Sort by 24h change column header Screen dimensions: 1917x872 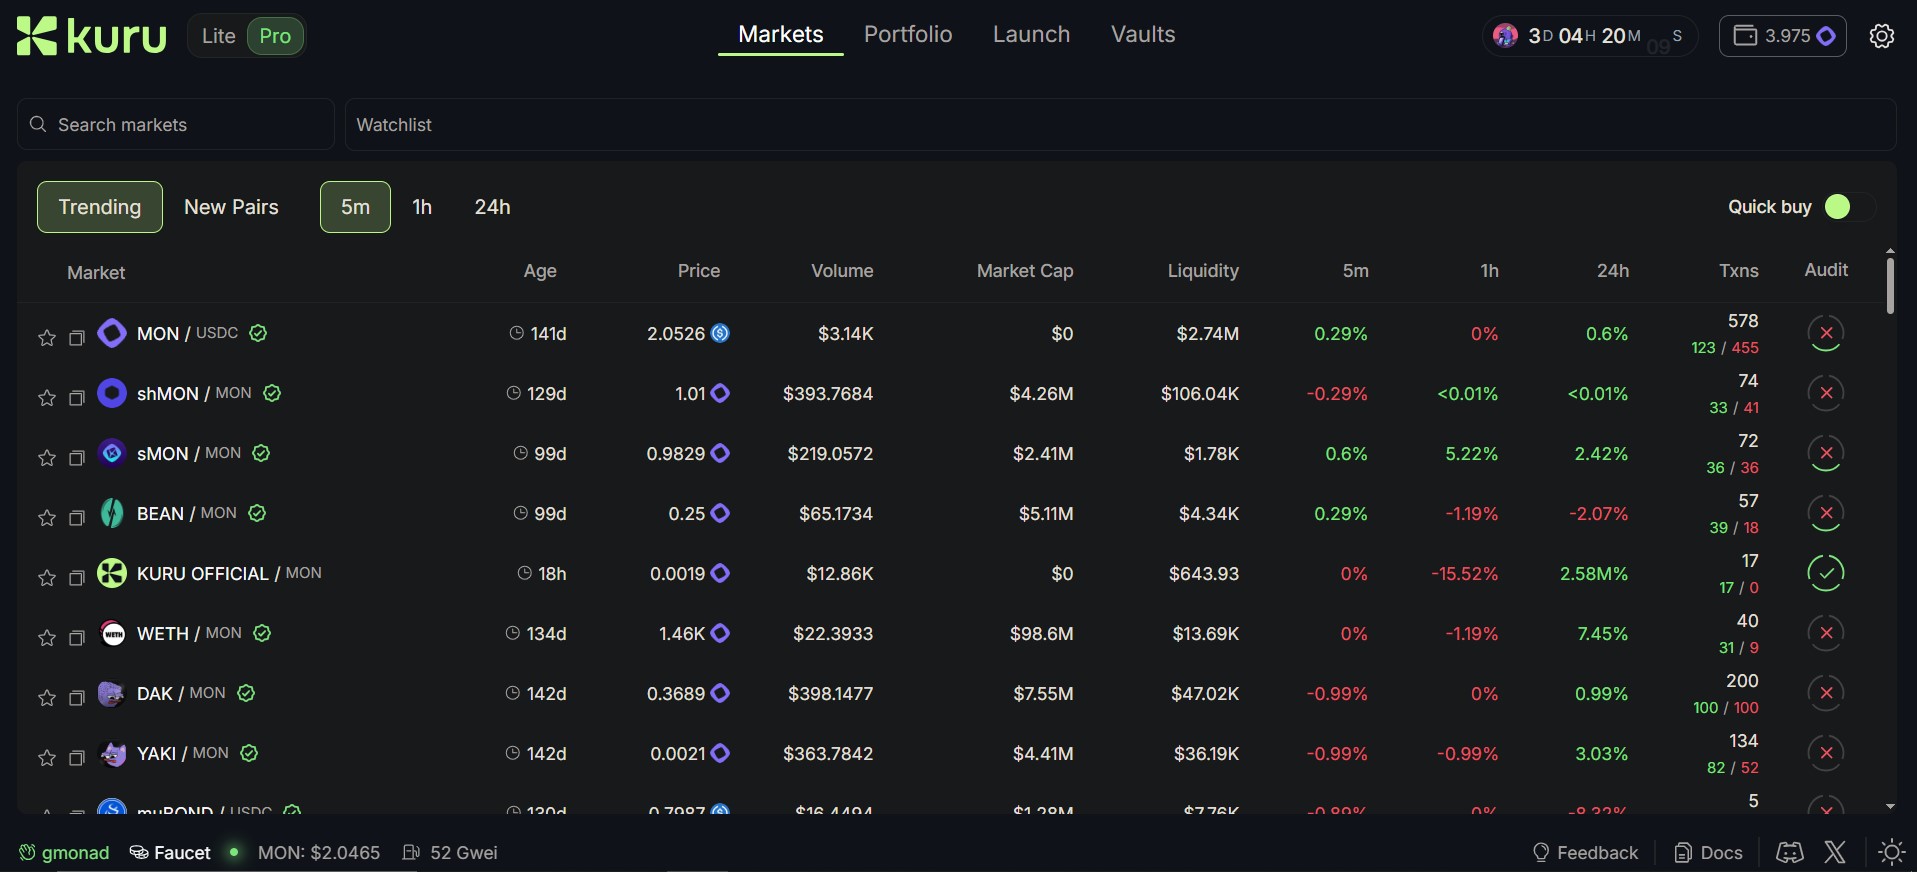point(1612,271)
